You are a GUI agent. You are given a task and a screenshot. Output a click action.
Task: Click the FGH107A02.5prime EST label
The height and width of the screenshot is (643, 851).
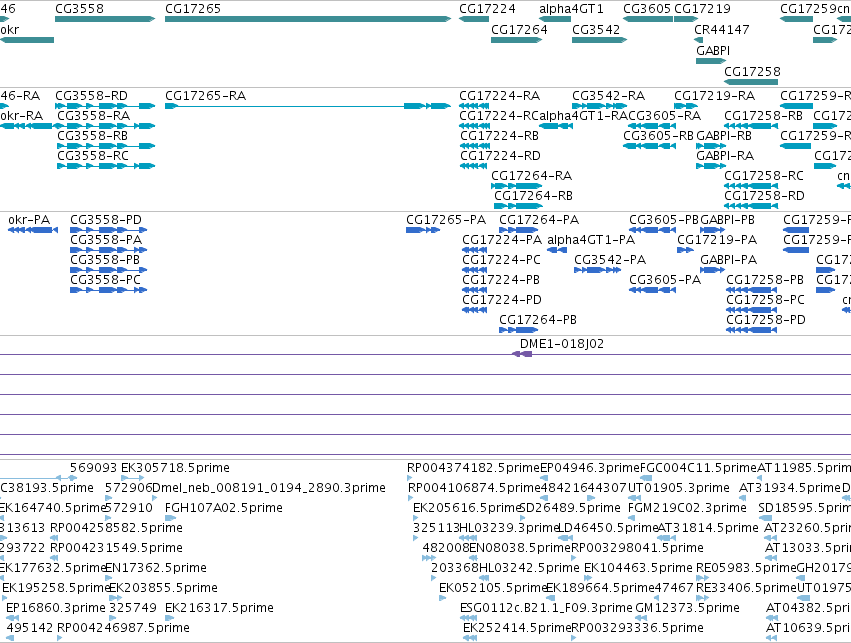click(x=224, y=508)
